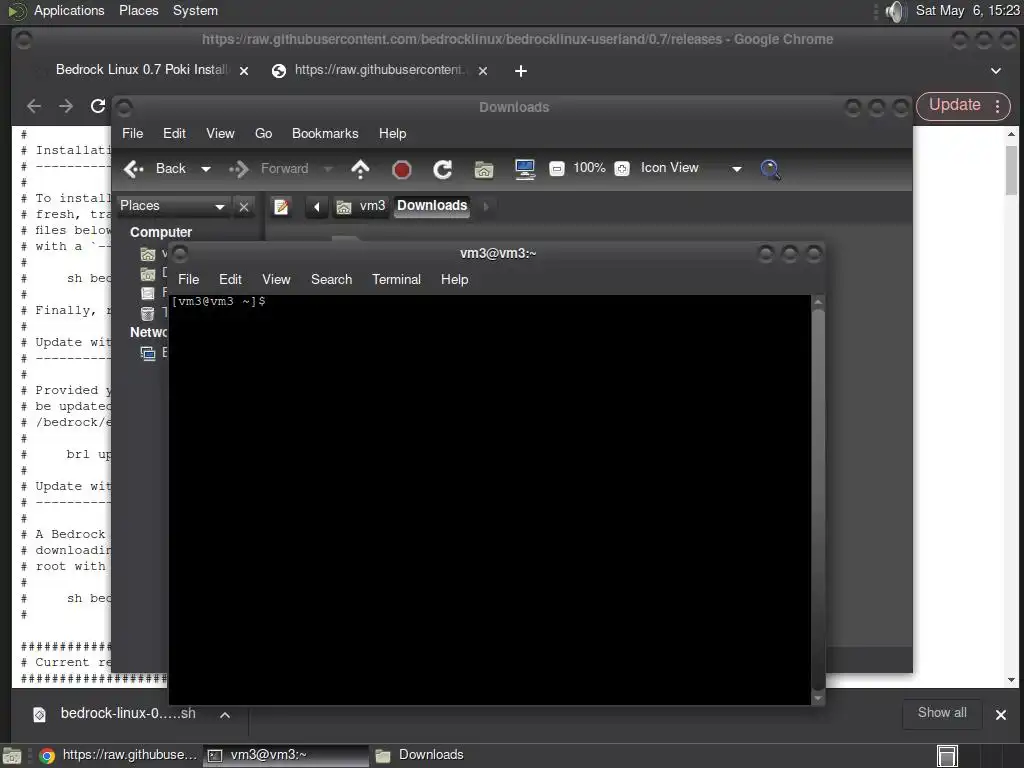
Task: Reload the Downloads folder in file manager
Action: tap(442, 169)
